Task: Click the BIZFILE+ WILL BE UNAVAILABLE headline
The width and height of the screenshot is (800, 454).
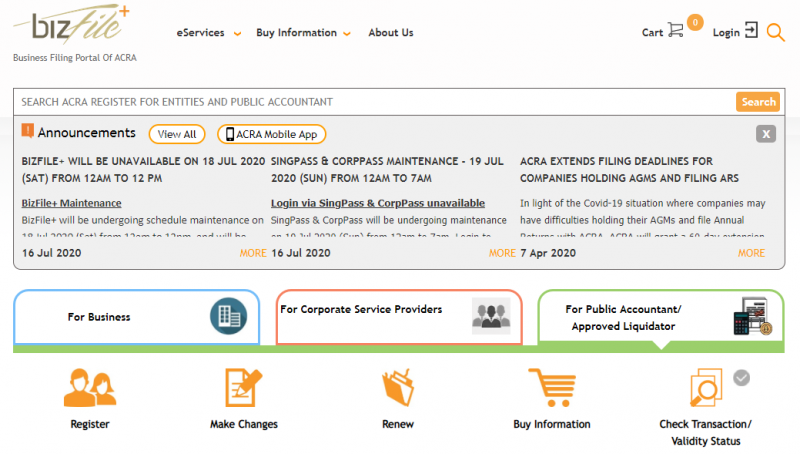Action: click(143, 169)
